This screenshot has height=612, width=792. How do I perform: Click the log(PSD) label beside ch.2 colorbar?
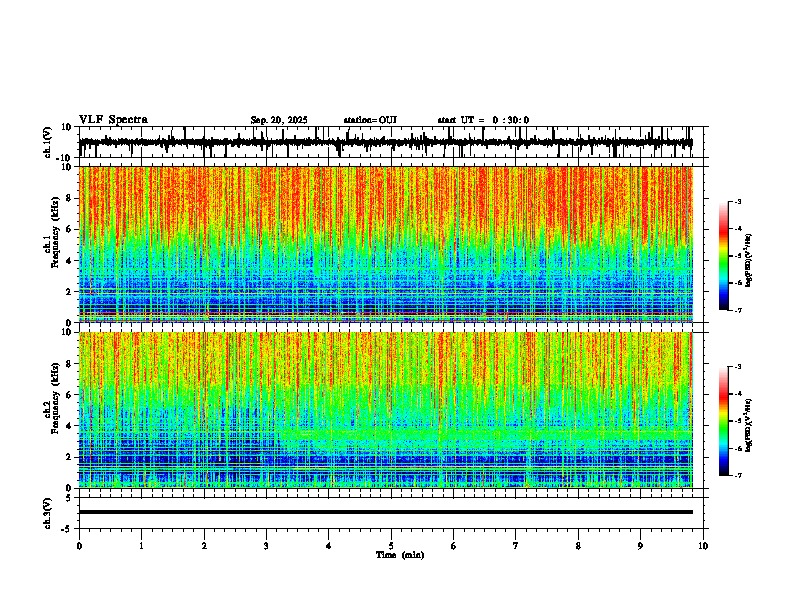(748, 425)
